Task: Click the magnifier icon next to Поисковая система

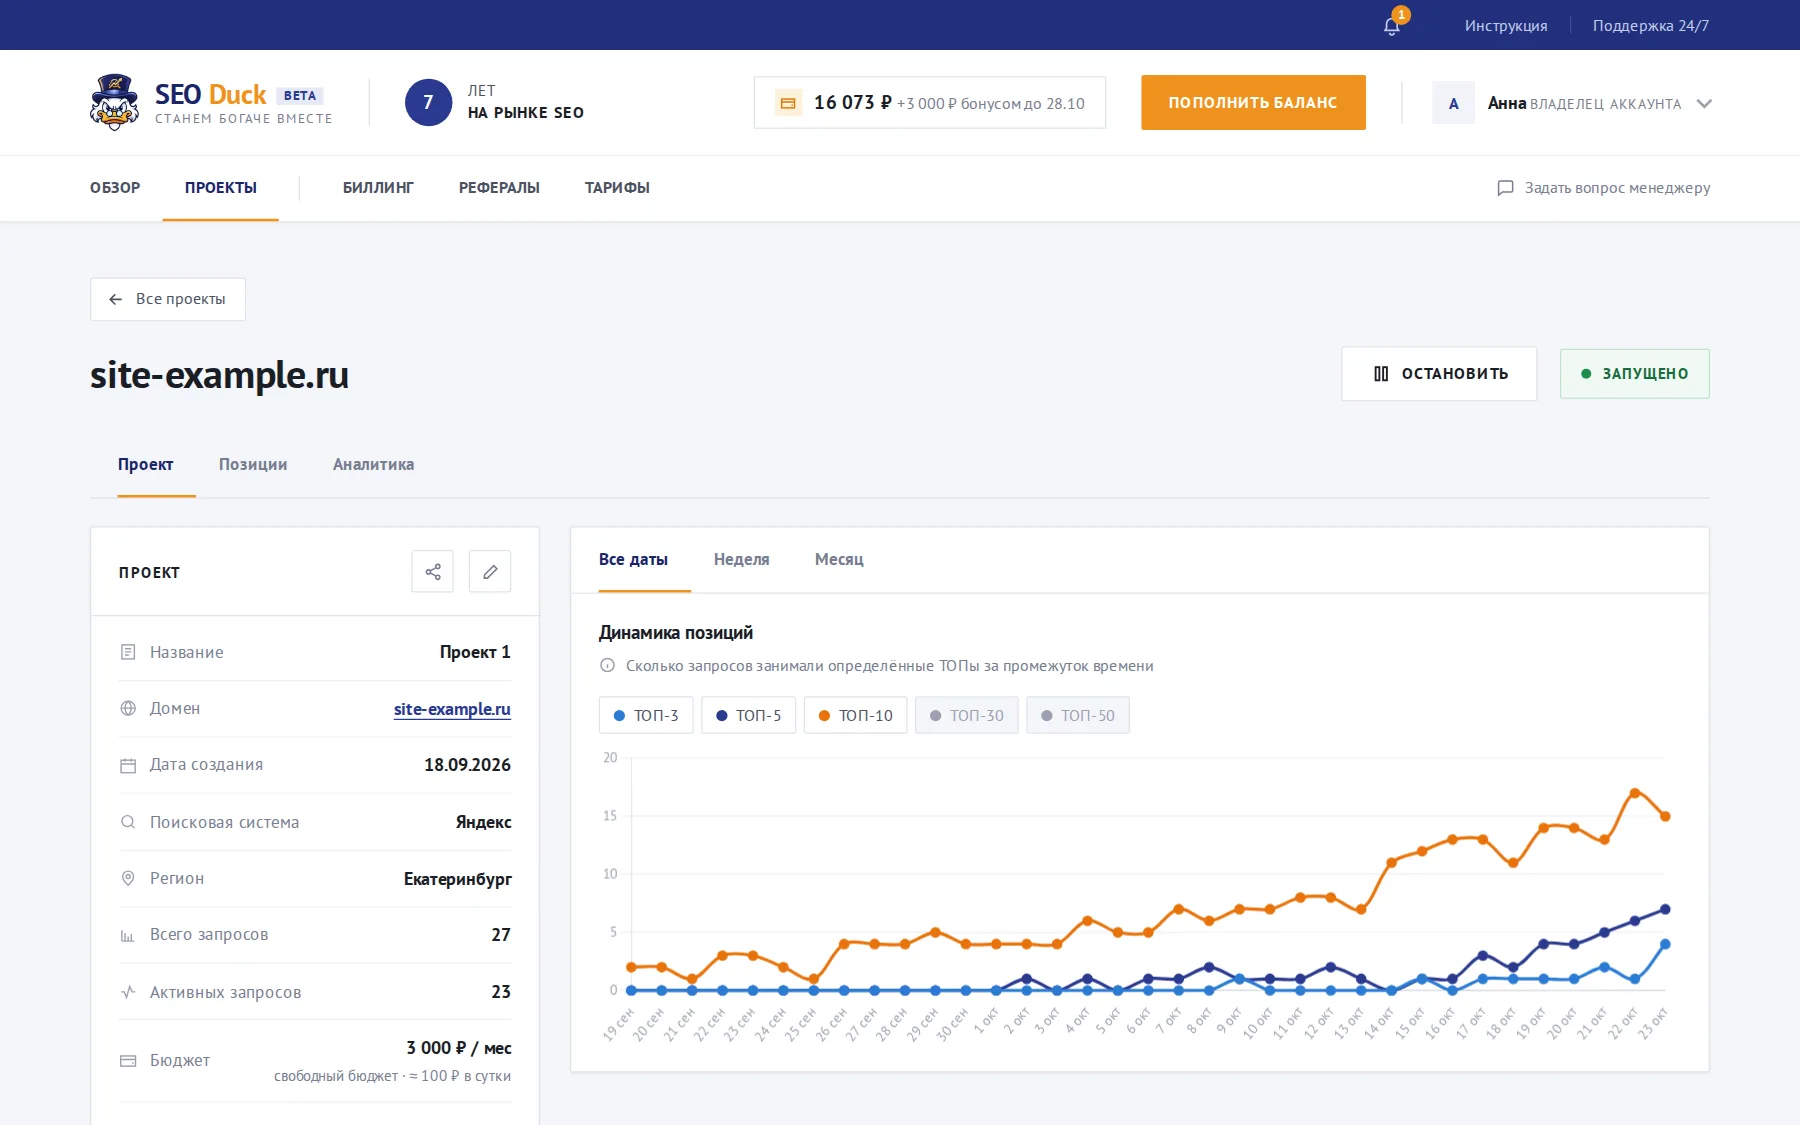Action: (128, 822)
